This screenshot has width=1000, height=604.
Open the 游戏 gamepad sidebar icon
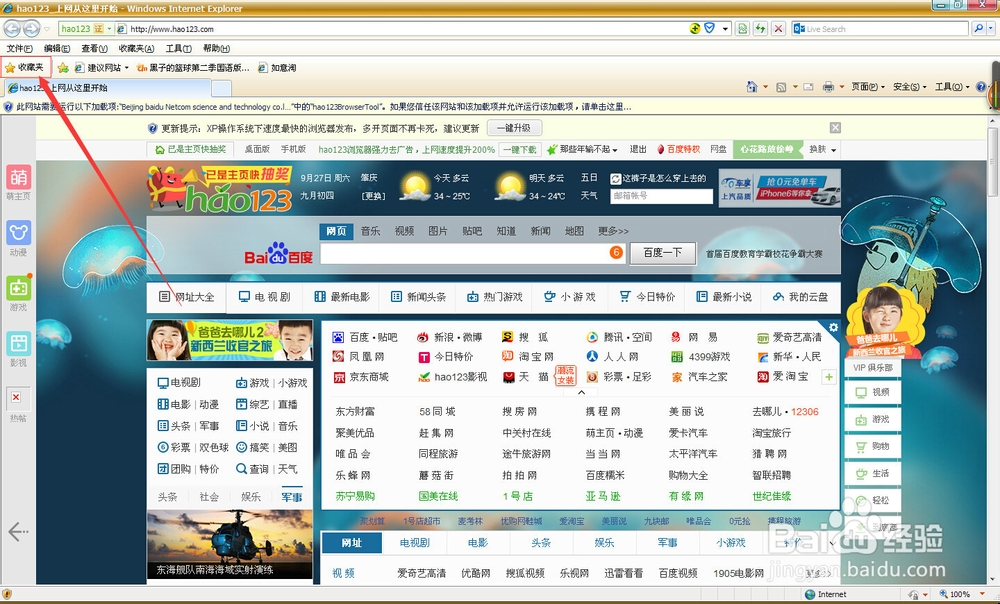18,288
